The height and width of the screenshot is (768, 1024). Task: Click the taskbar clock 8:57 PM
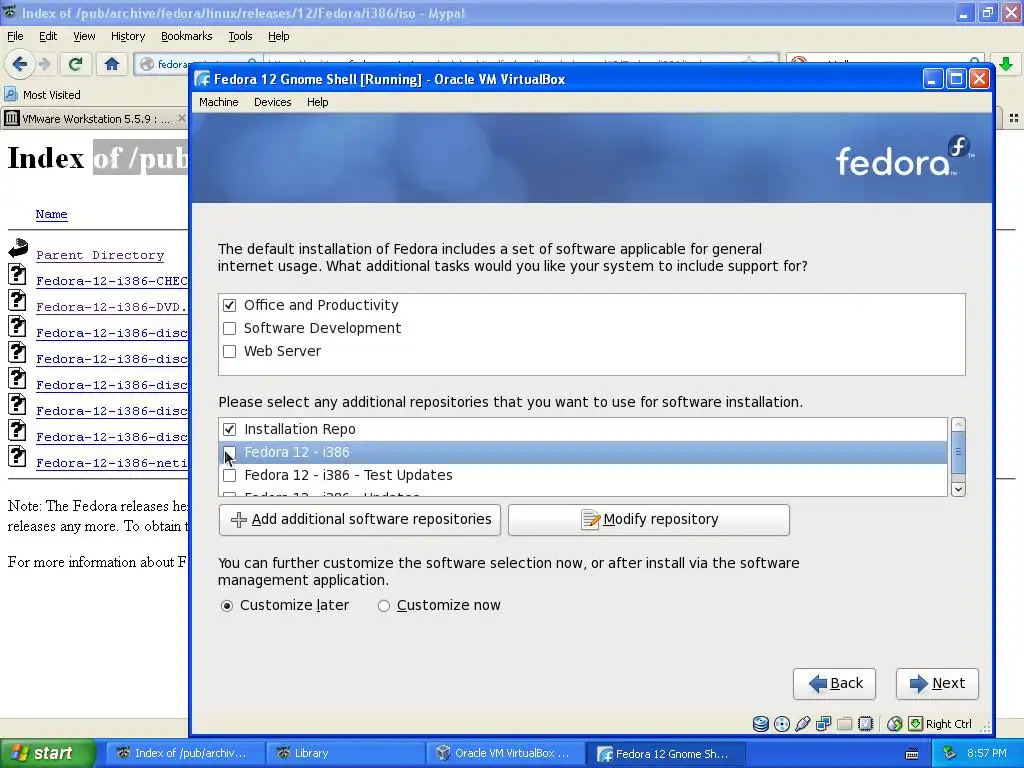click(x=987, y=754)
